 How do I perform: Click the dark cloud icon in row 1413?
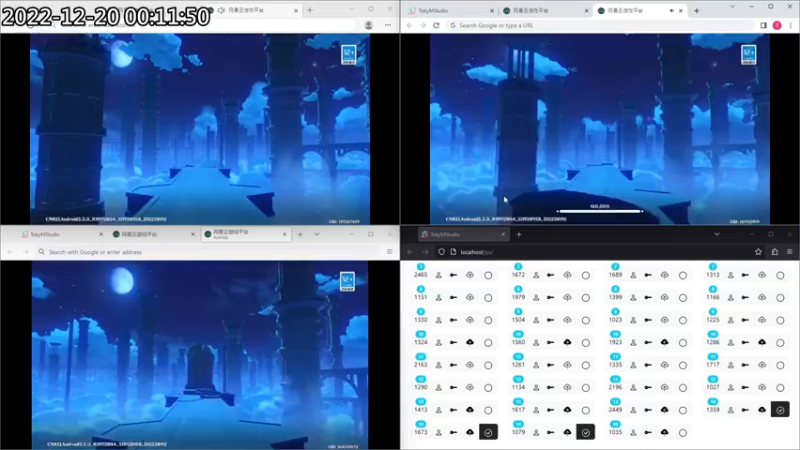470,410
